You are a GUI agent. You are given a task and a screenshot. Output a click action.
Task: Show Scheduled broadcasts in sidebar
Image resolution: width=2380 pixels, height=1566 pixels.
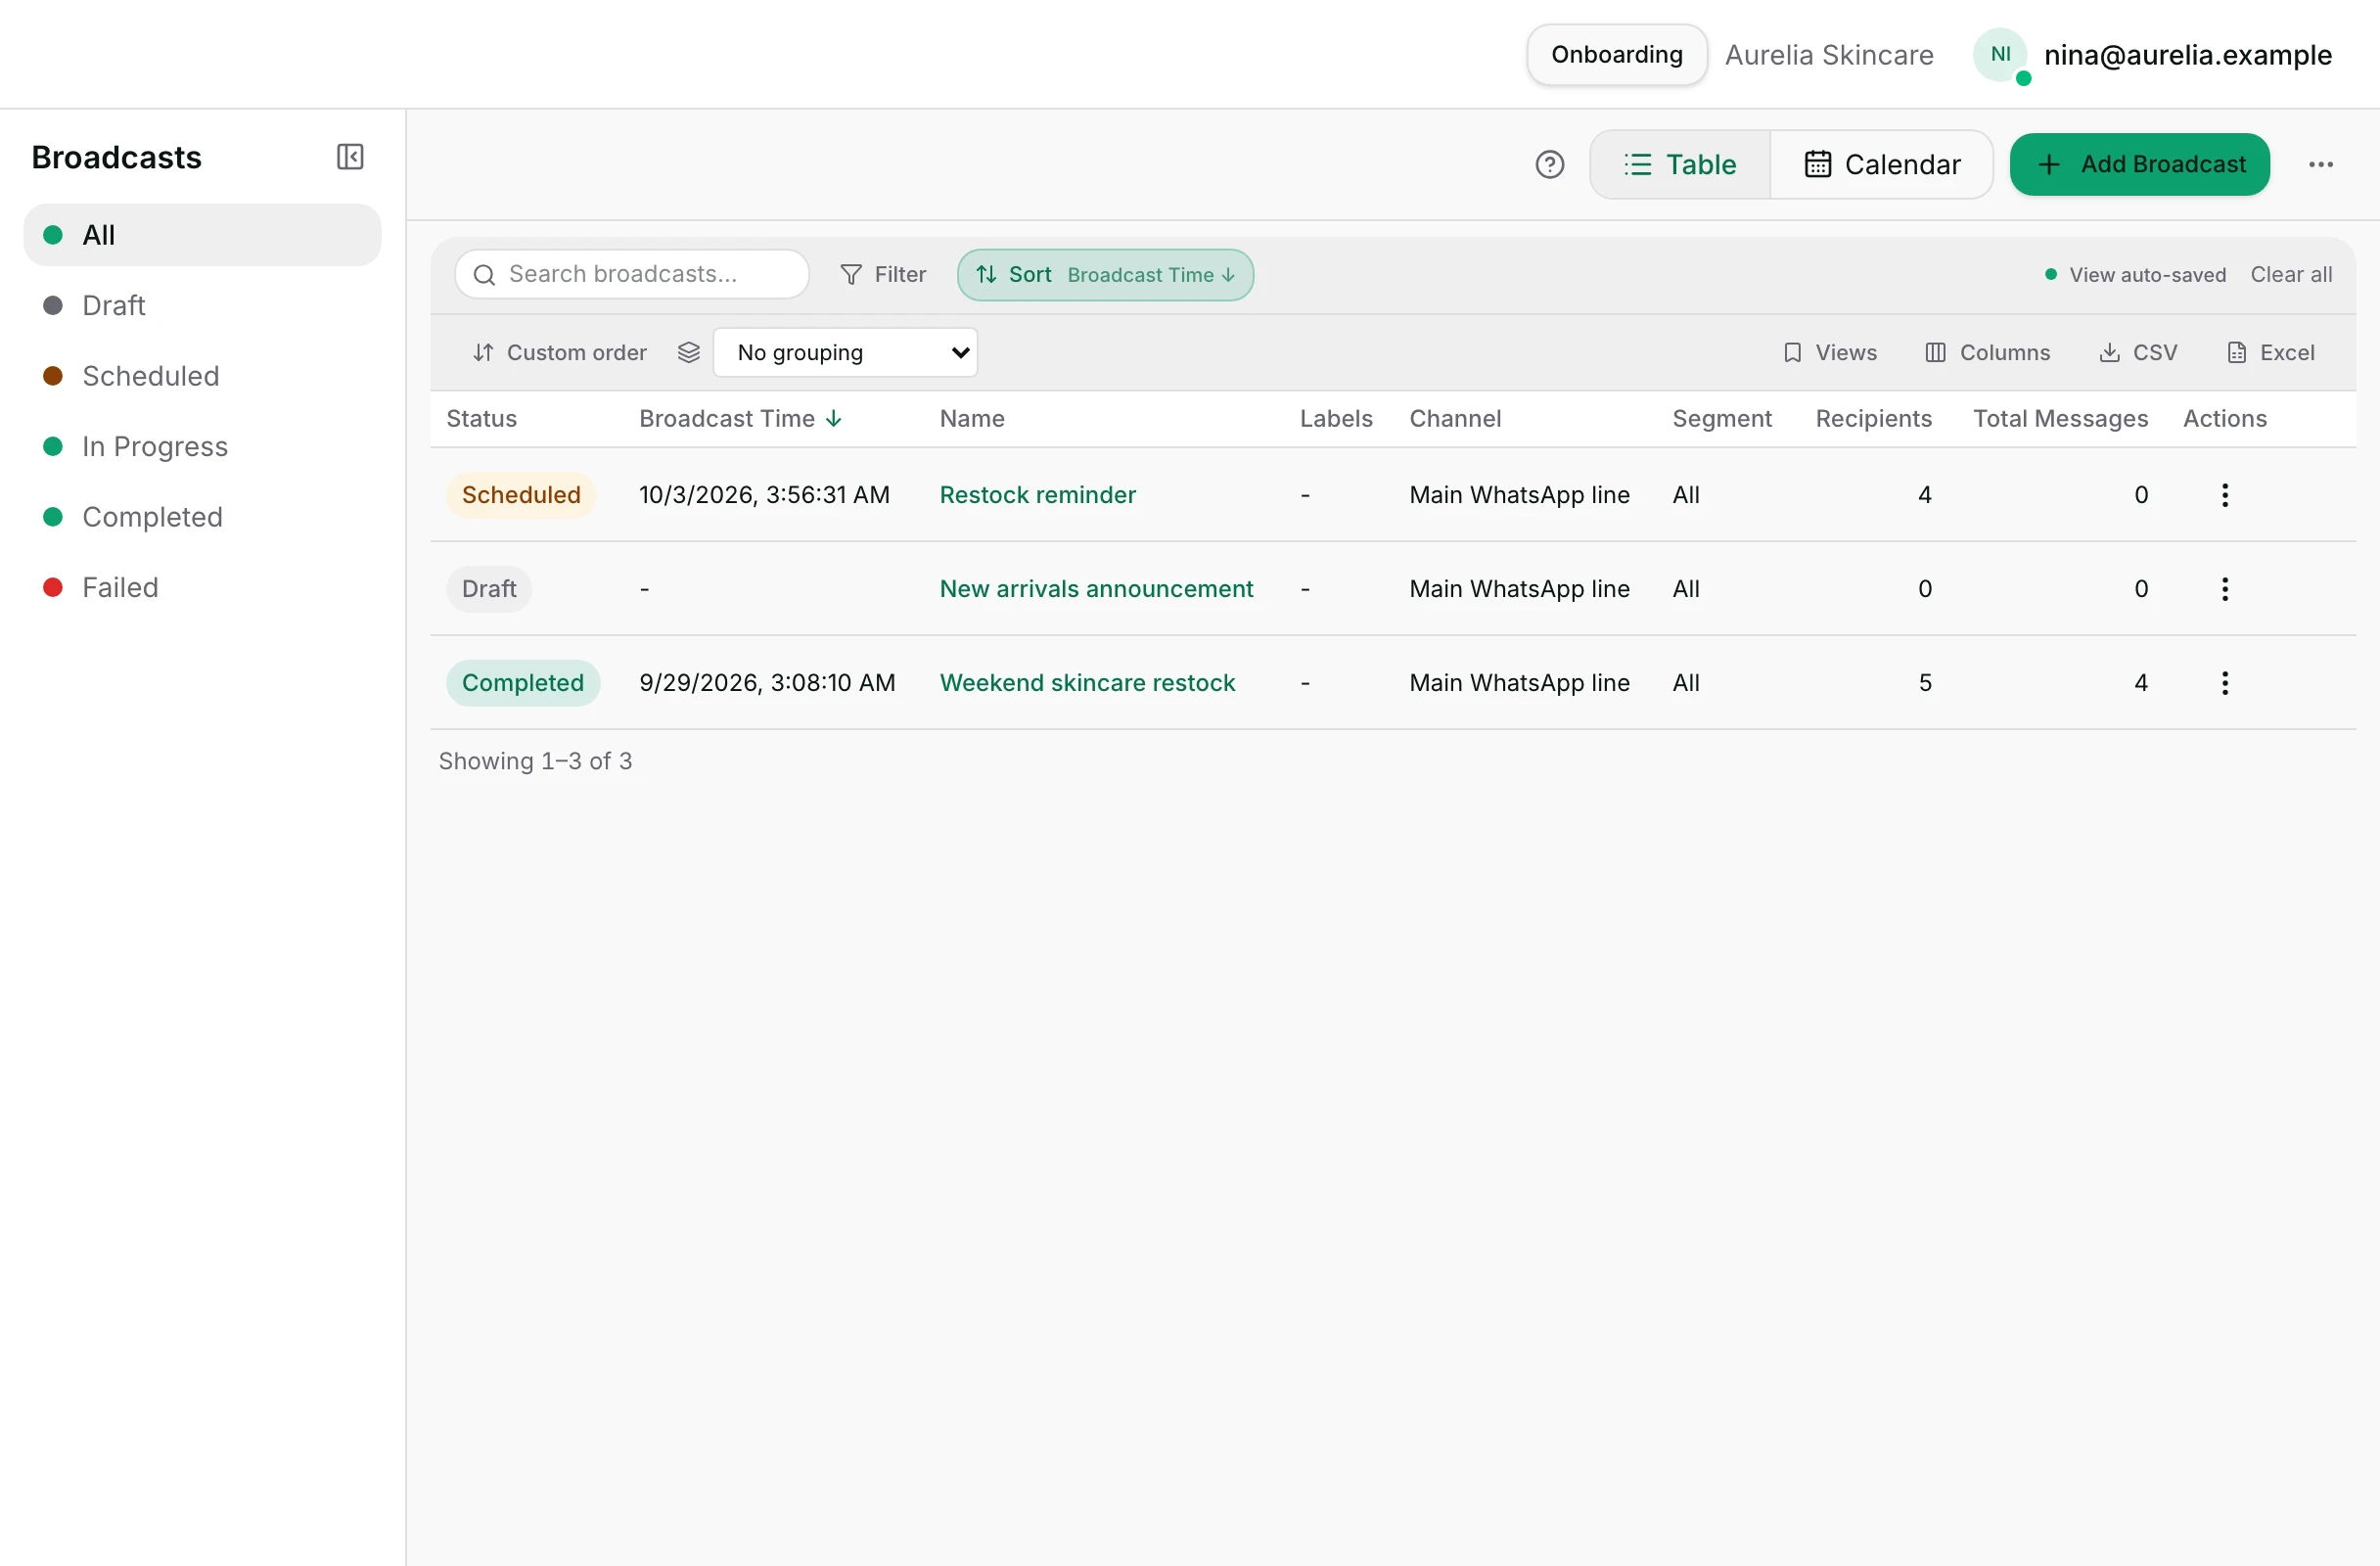tap(202, 376)
